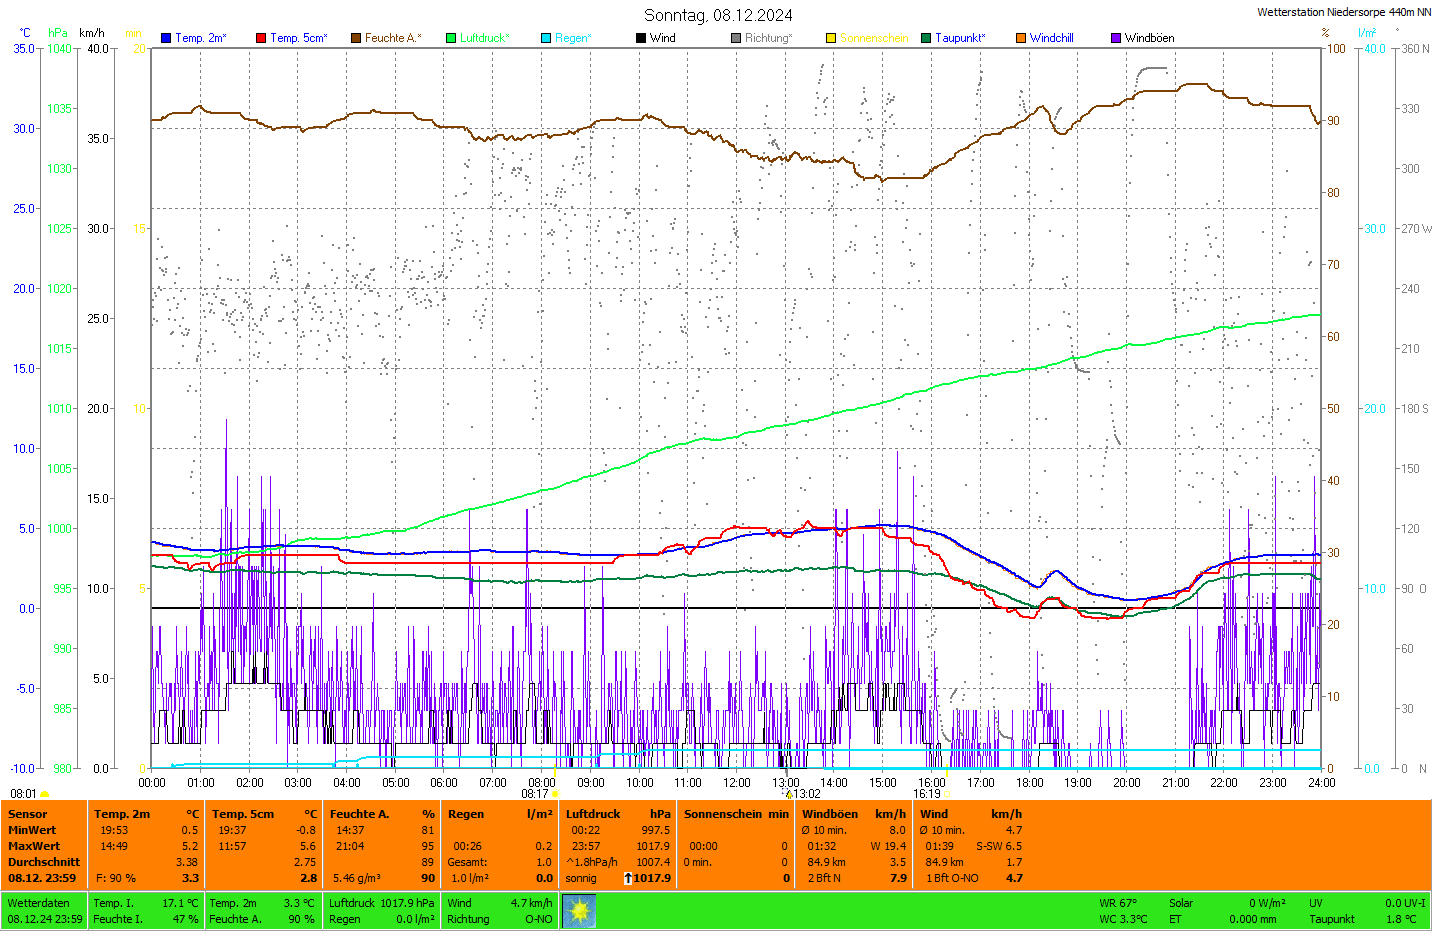Click the blue Temp. 2m legend swatch

166,38
